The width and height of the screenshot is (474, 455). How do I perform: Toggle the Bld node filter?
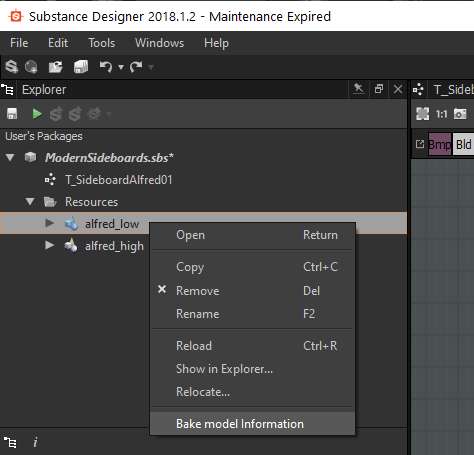(463, 144)
